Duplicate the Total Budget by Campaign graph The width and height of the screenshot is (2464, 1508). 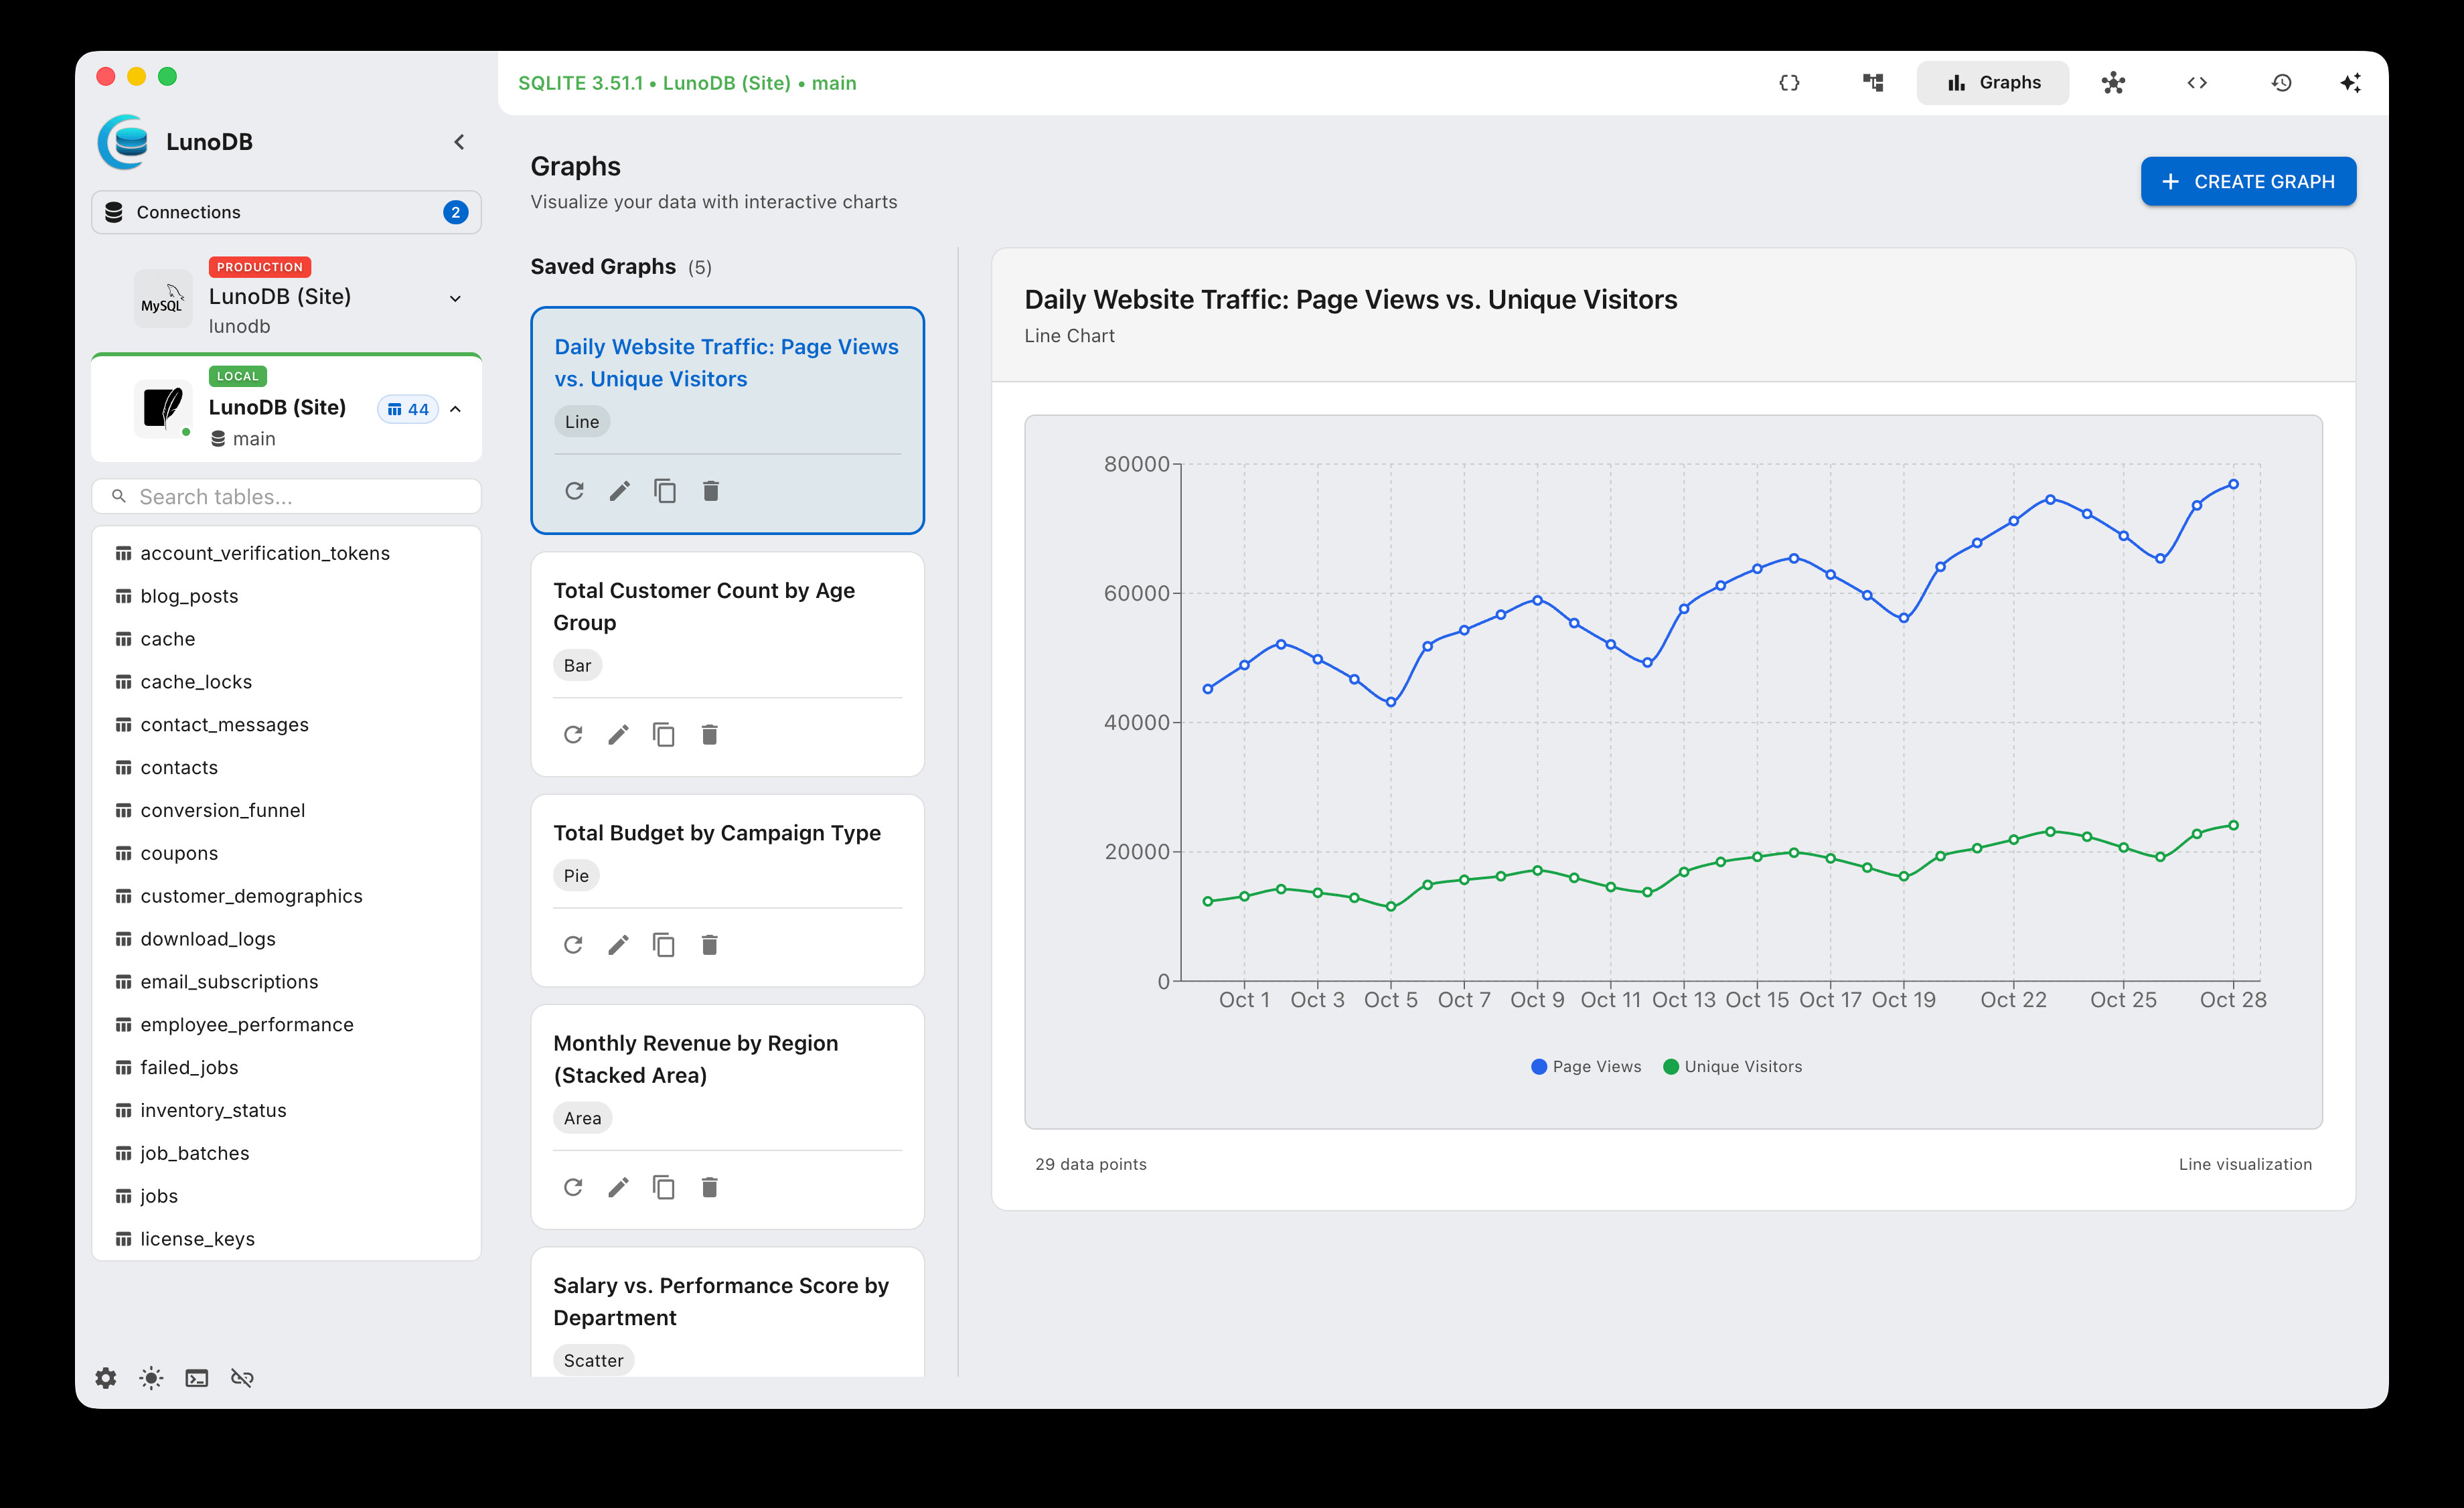click(x=664, y=945)
